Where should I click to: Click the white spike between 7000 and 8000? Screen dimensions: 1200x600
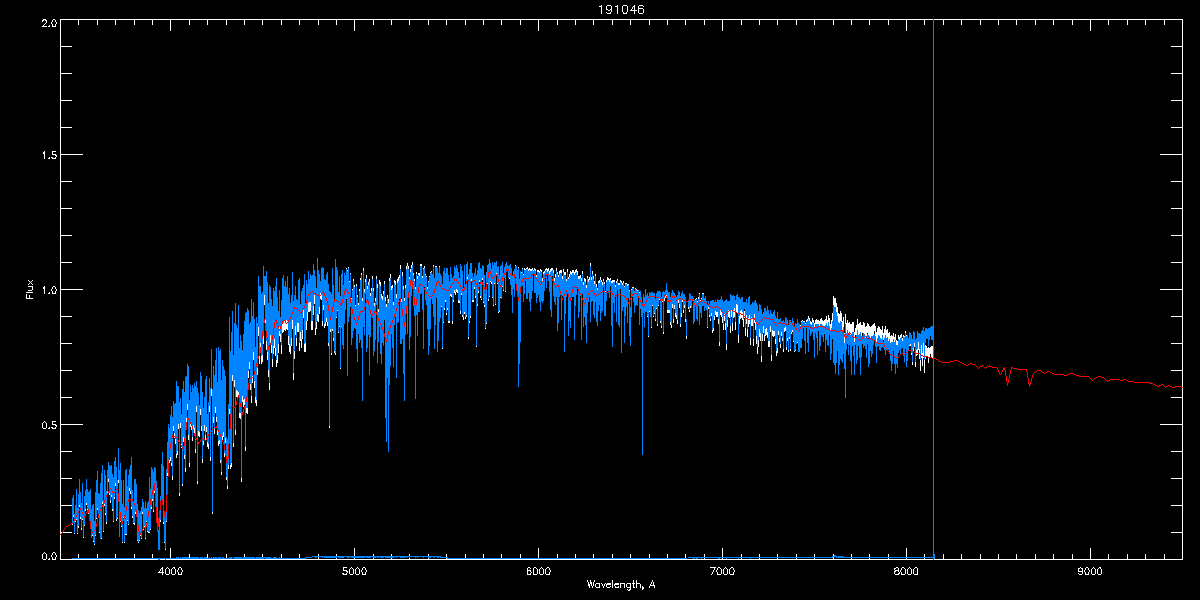click(x=835, y=303)
